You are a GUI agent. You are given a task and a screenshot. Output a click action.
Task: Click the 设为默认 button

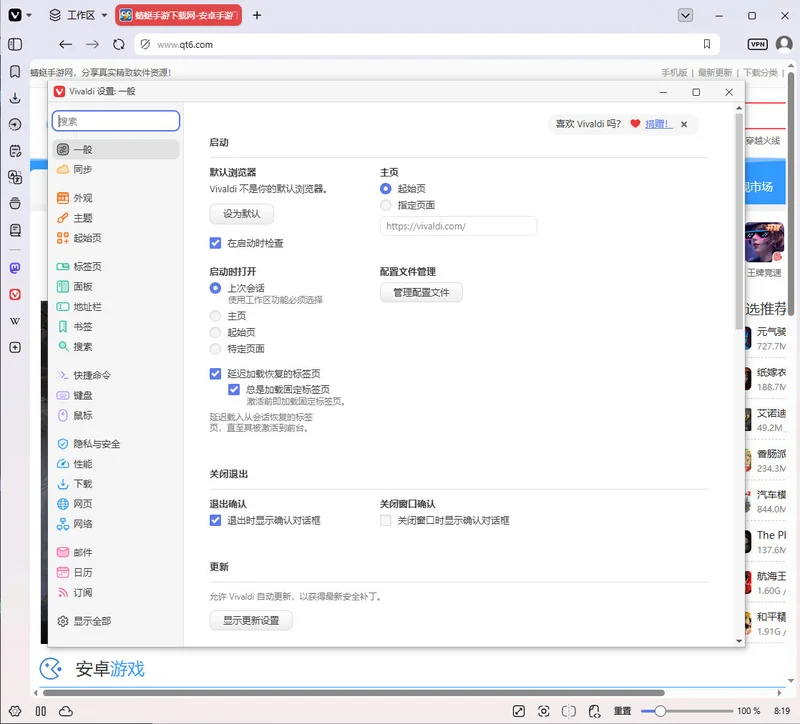click(241, 214)
